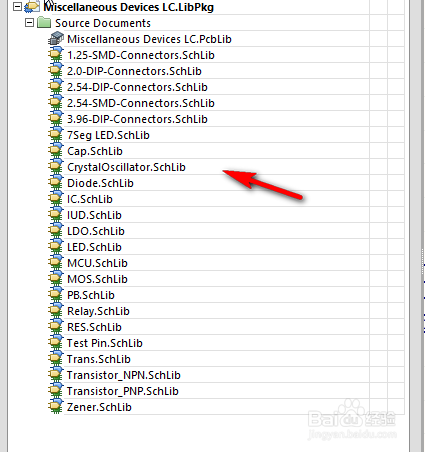Select the Transistor_PNP.SchLib document
The width and height of the screenshot is (425, 452).
point(123,391)
